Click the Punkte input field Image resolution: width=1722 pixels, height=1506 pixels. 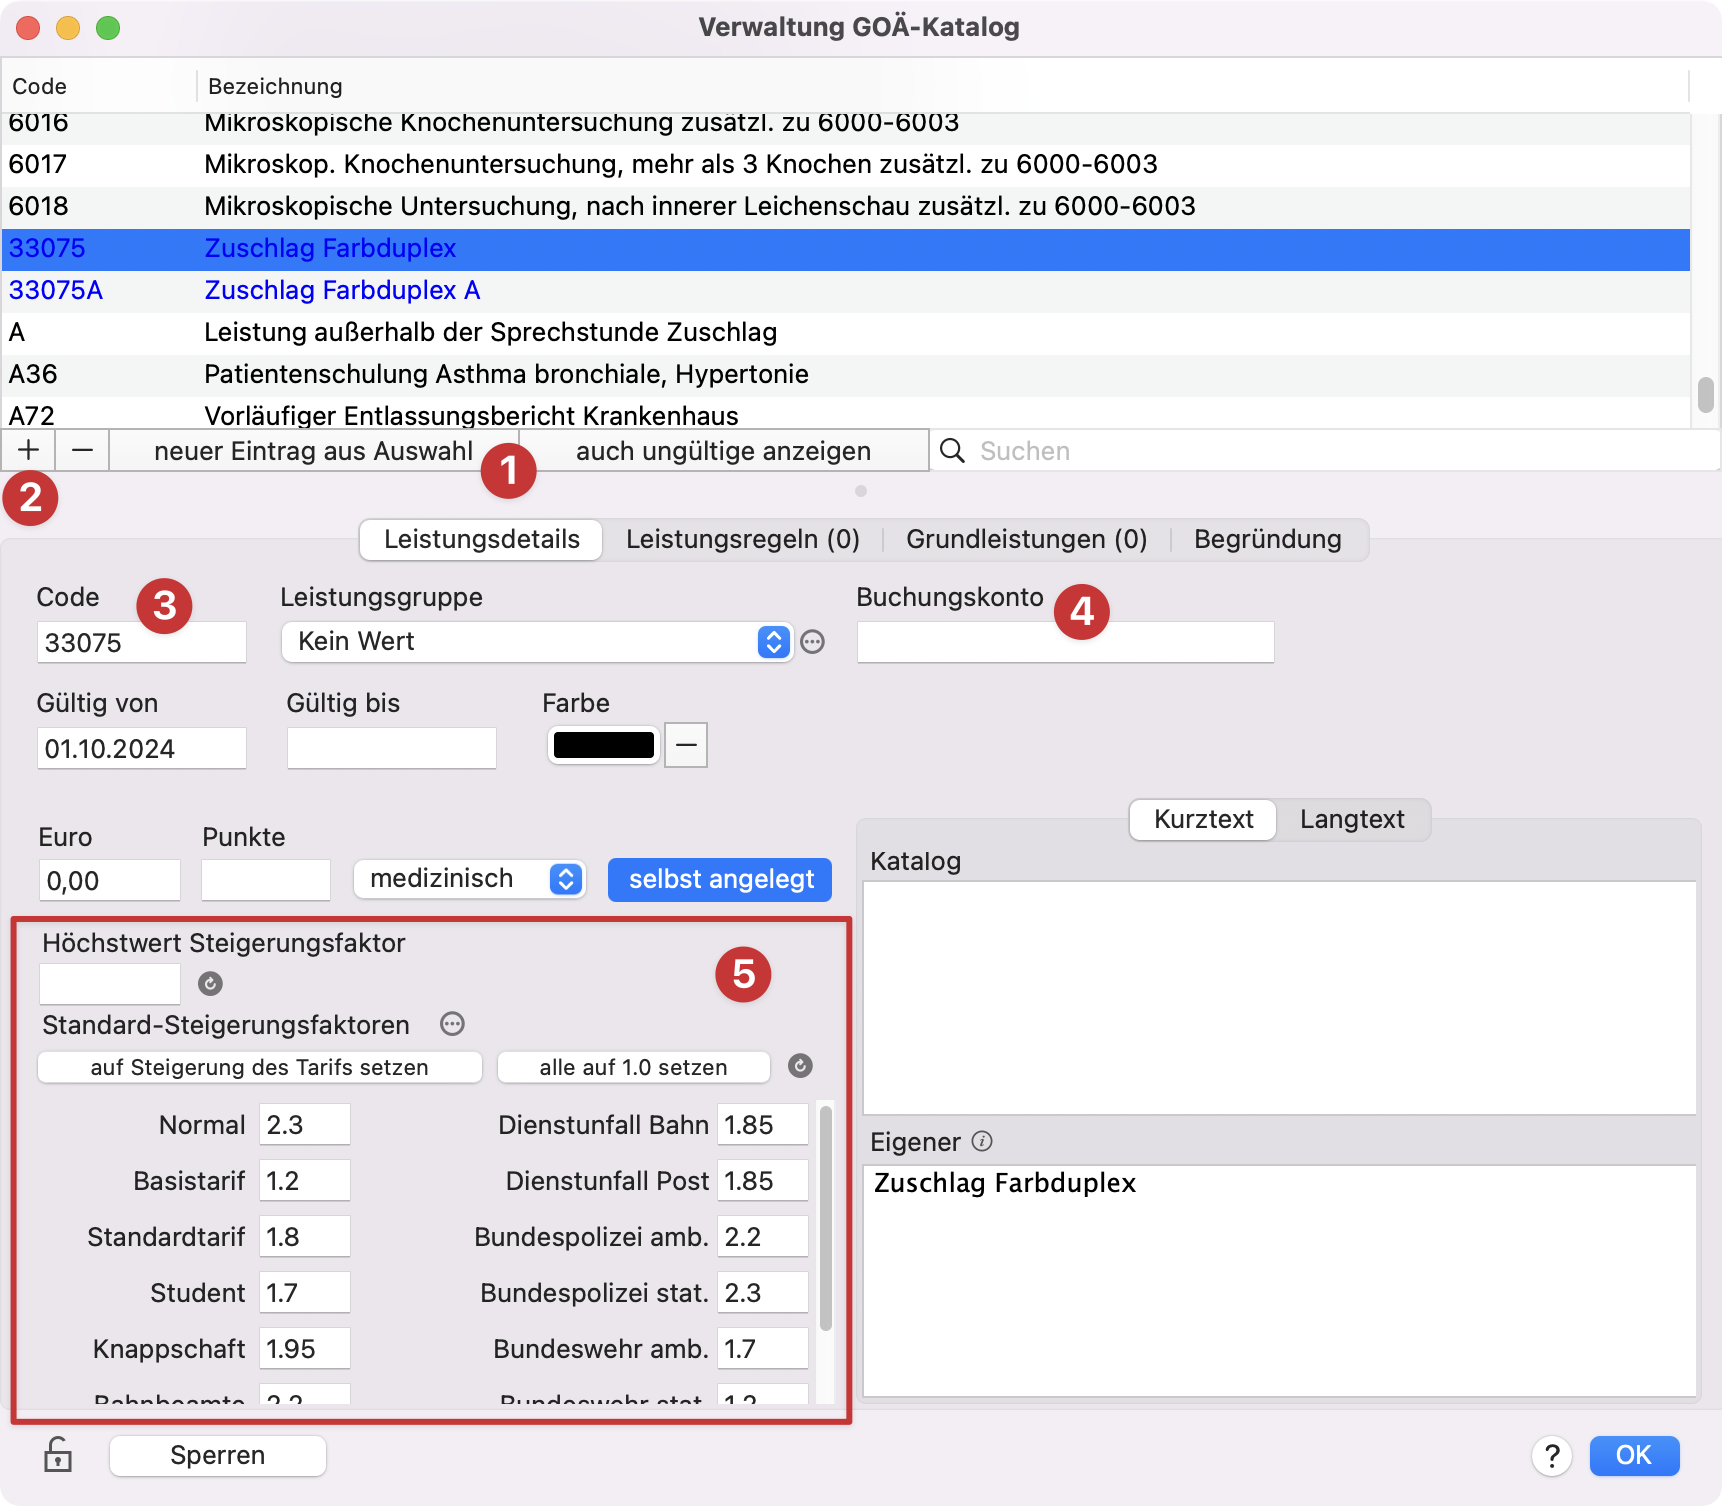pyautogui.click(x=266, y=880)
